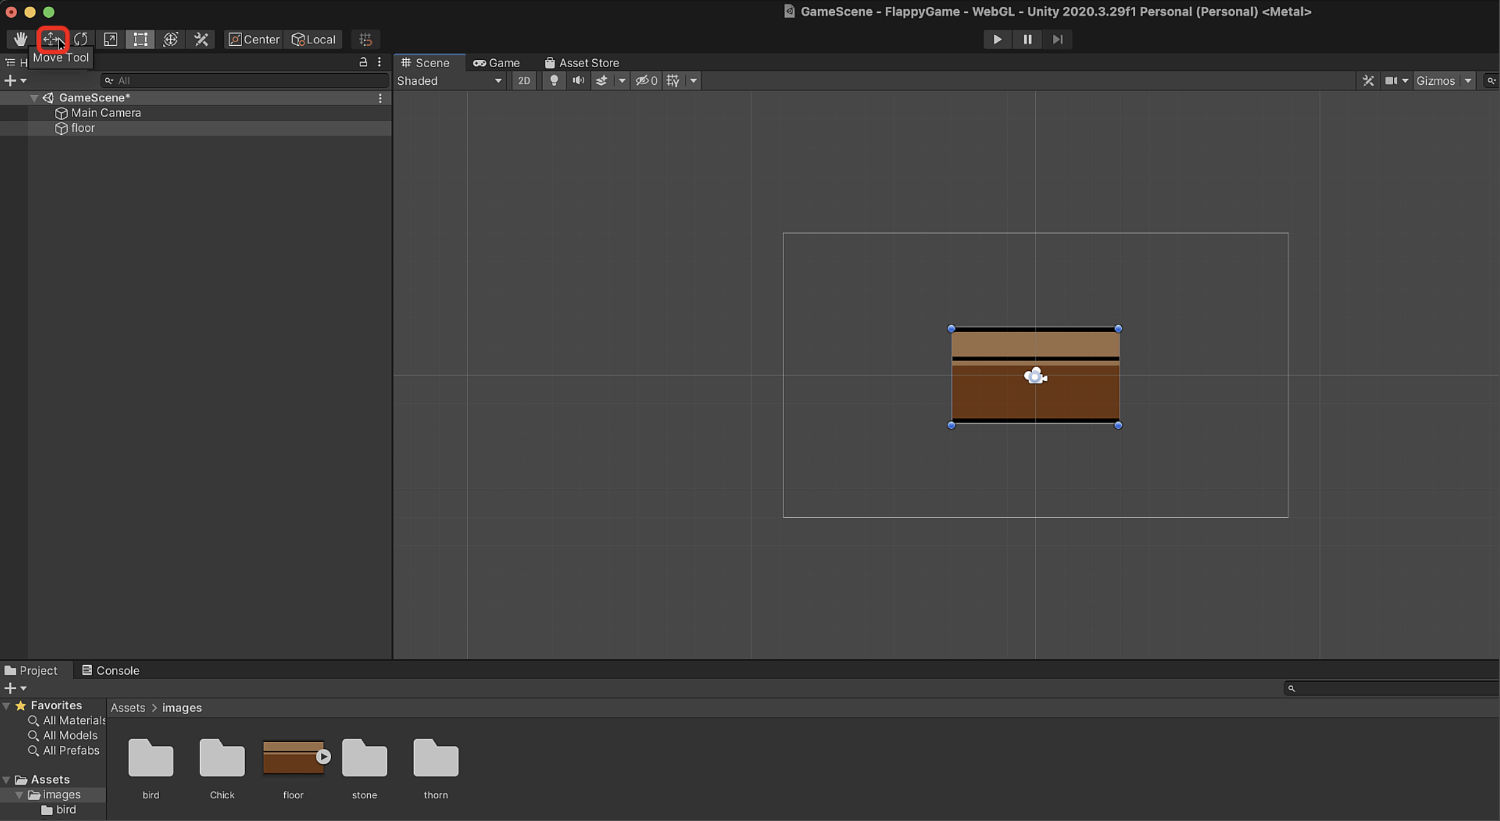Viewport: 1500px width, 821px height.
Task: Toggle scene lighting with the bulb icon
Action: (x=553, y=81)
